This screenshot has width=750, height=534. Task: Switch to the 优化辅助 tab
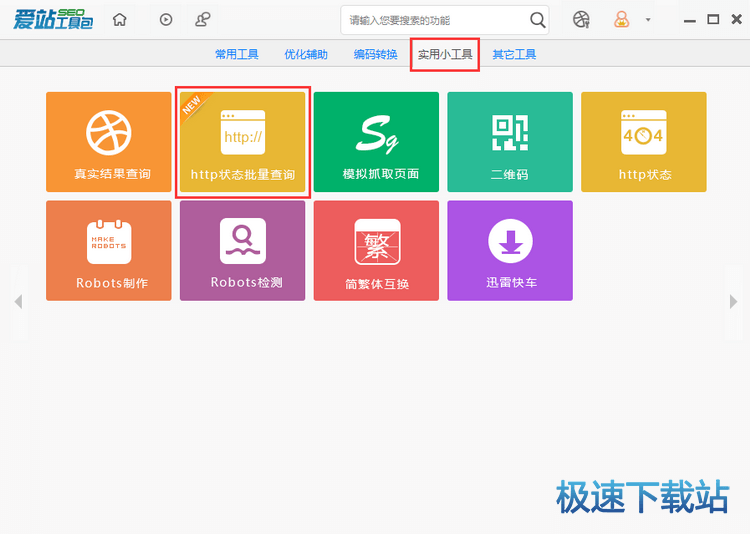[x=306, y=55]
